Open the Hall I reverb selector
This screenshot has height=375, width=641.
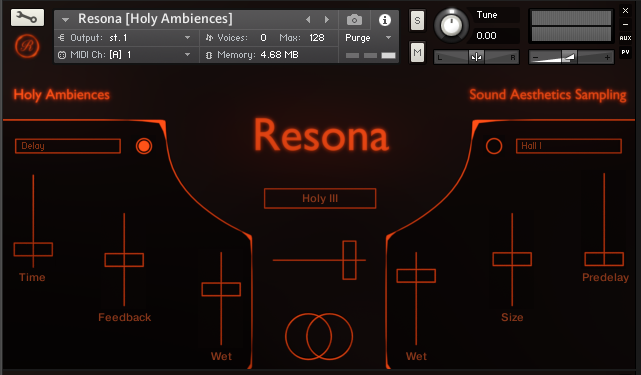pyautogui.click(x=569, y=146)
